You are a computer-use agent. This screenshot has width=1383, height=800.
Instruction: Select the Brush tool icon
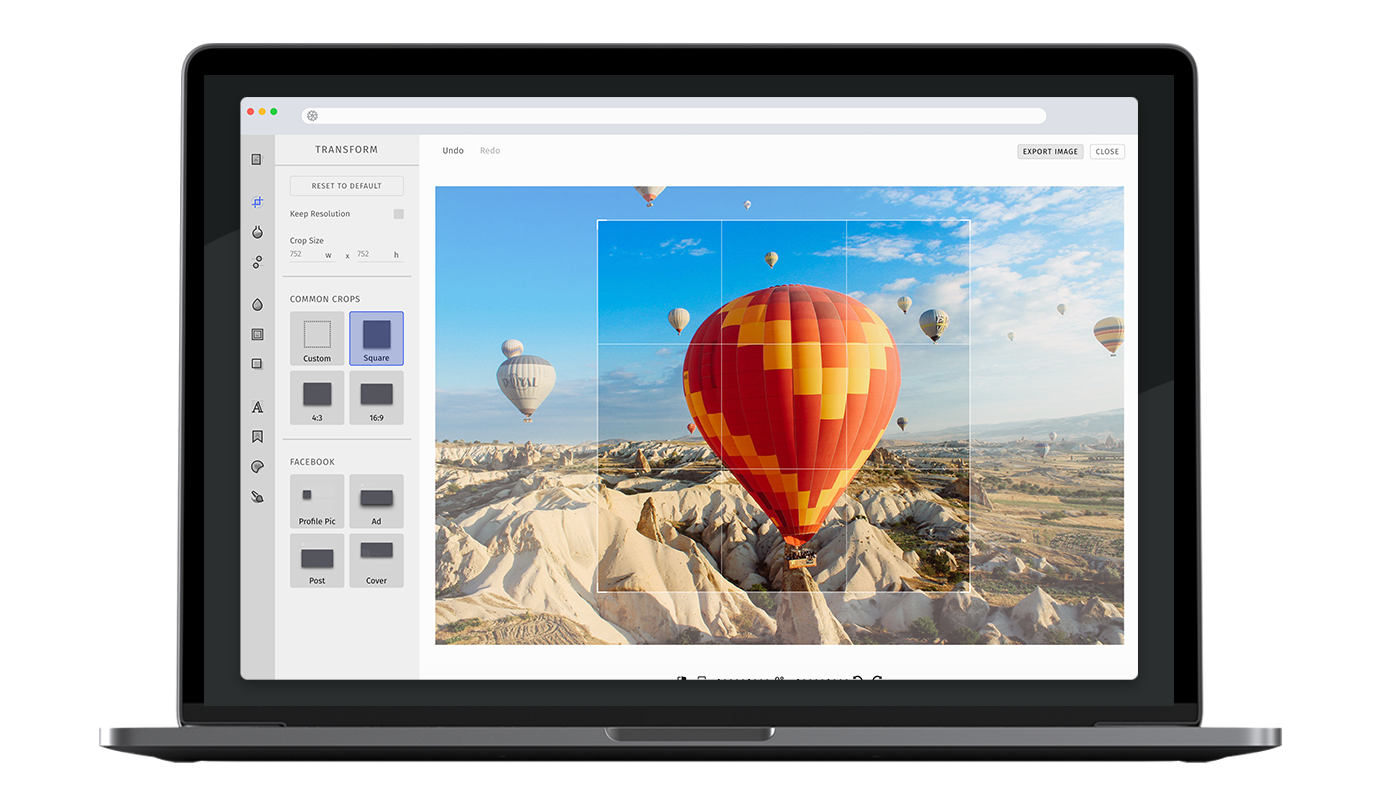point(257,497)
